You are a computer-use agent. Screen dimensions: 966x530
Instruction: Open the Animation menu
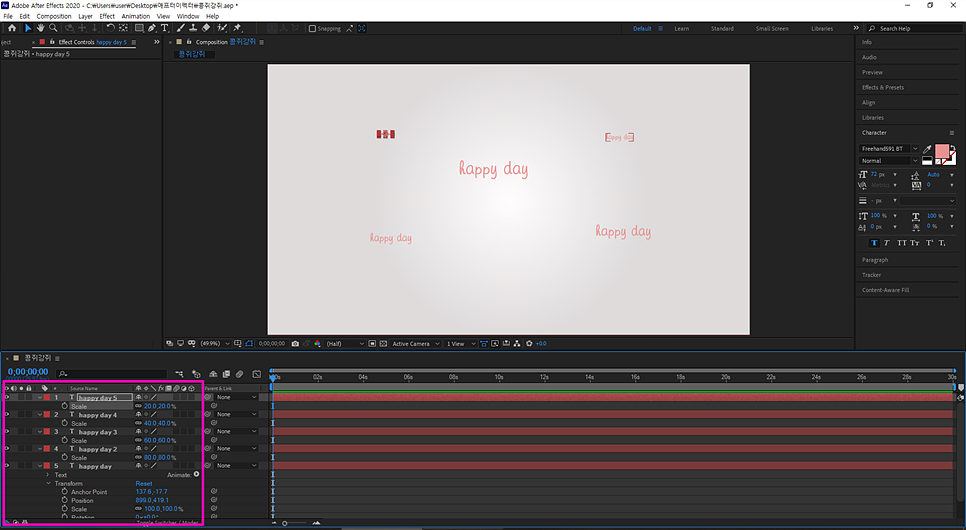pos(136,16)
